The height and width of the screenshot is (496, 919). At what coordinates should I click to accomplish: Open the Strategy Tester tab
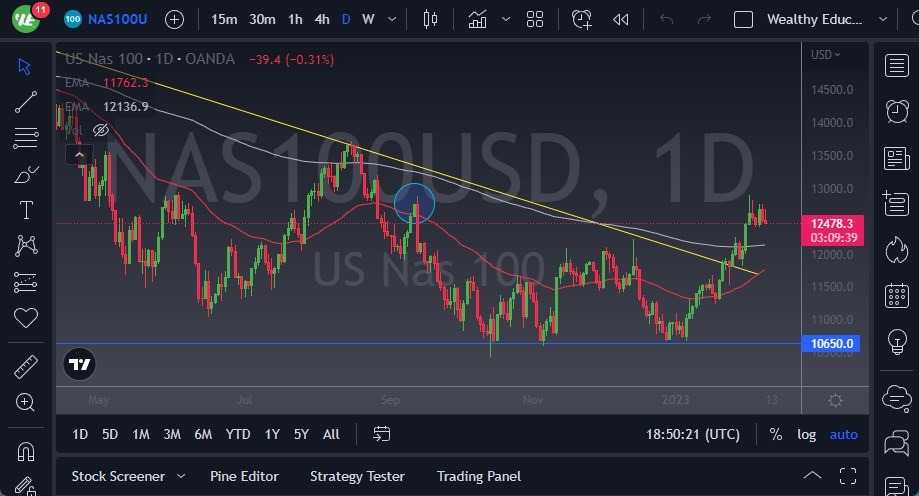(x=357, y=476)
